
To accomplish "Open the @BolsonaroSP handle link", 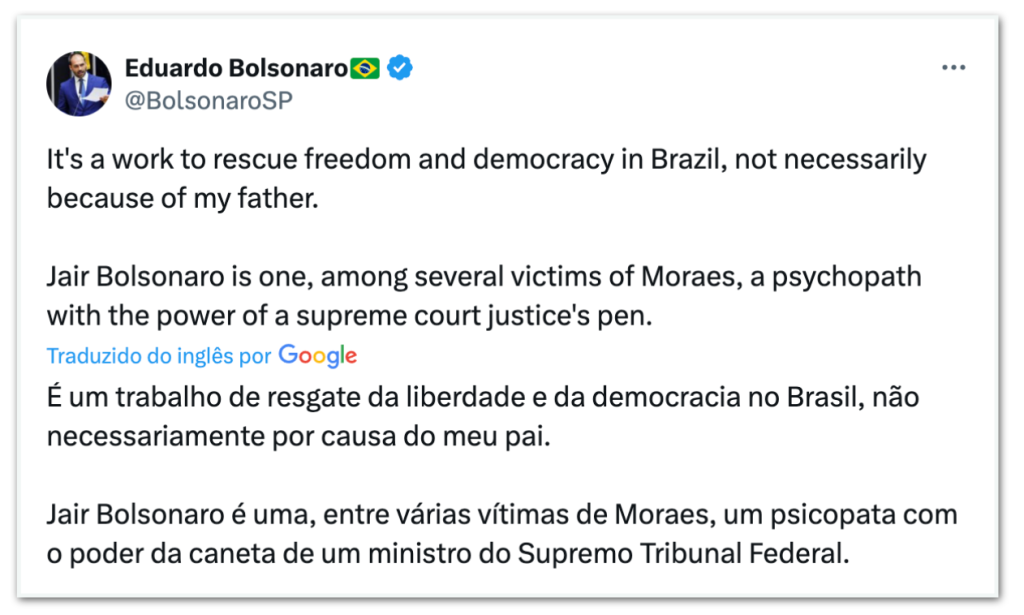I will [x=208, y=100].
